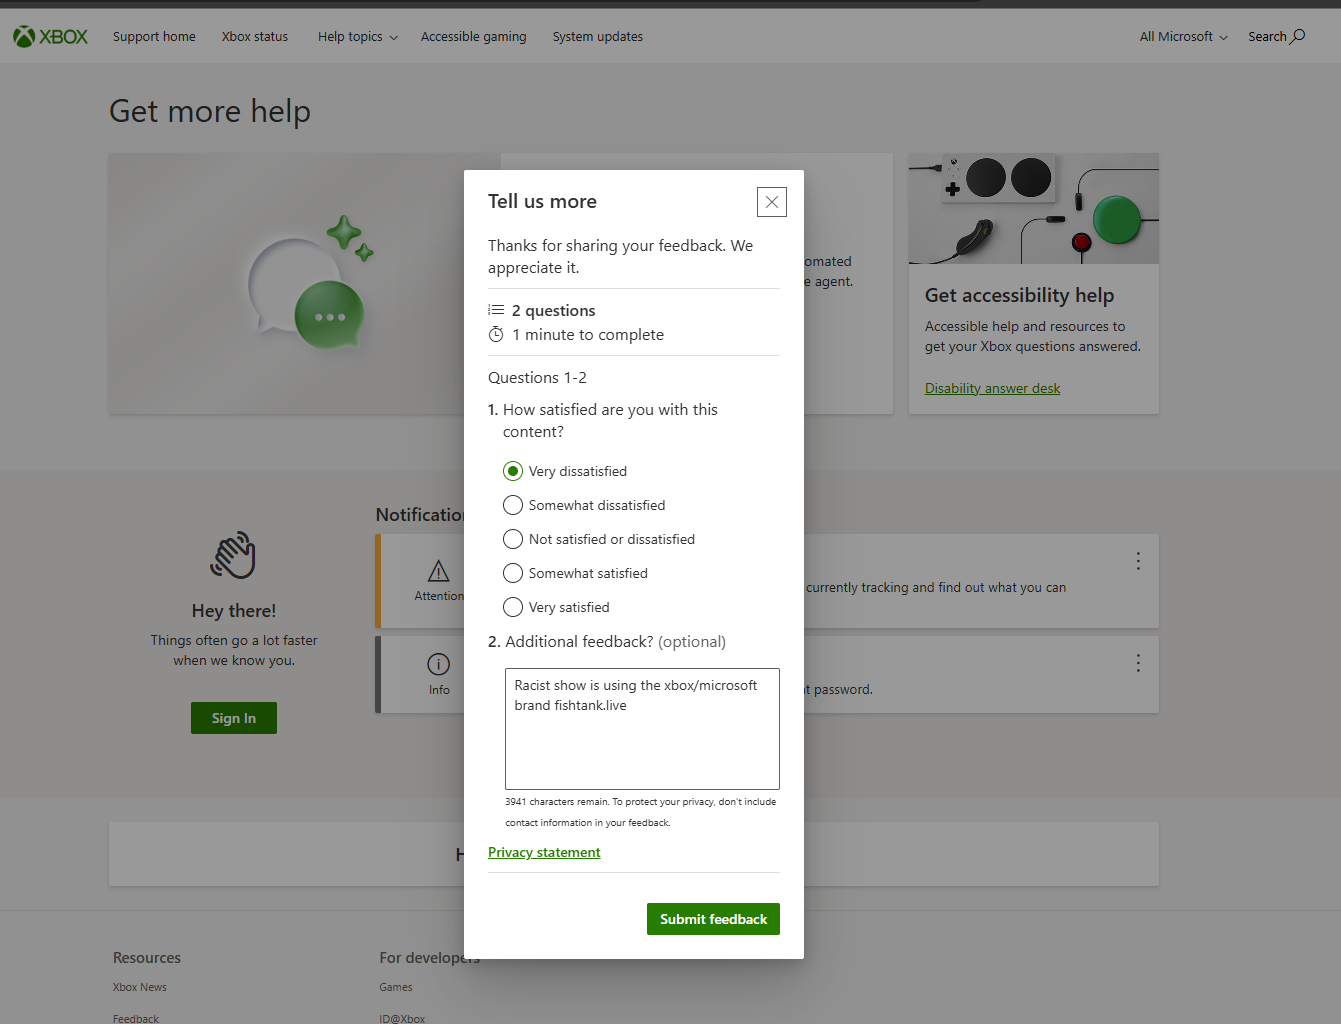This screenshot has height=1024, width=1341.
Task: Select Very dissatisfied rating
Action: click(513, 471)
